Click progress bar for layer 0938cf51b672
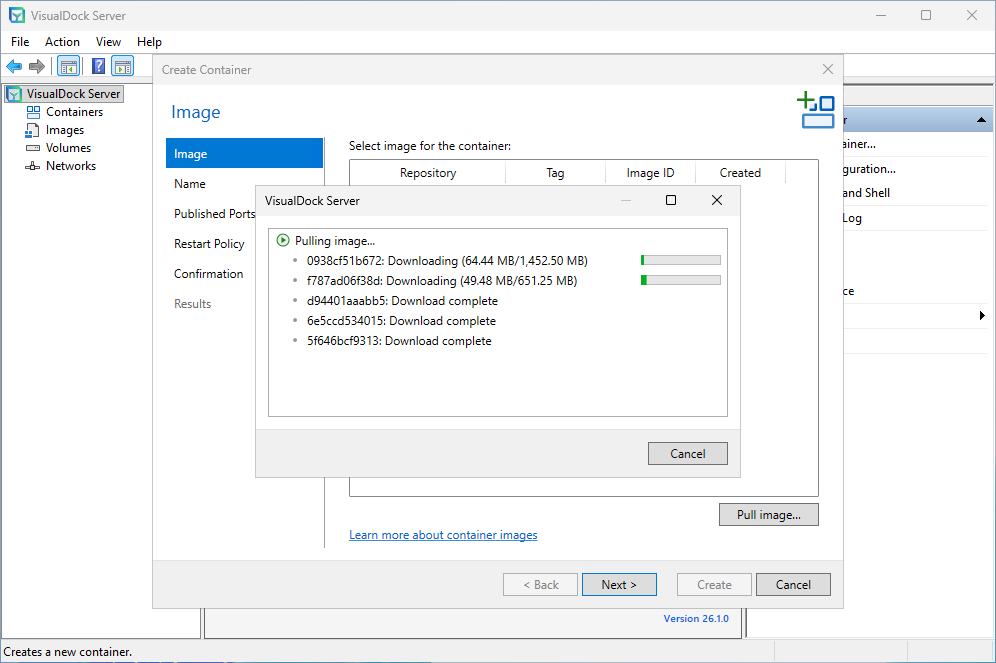Image resolution: width=996 pixels, height=663 pixels. [x=681, y=260]
